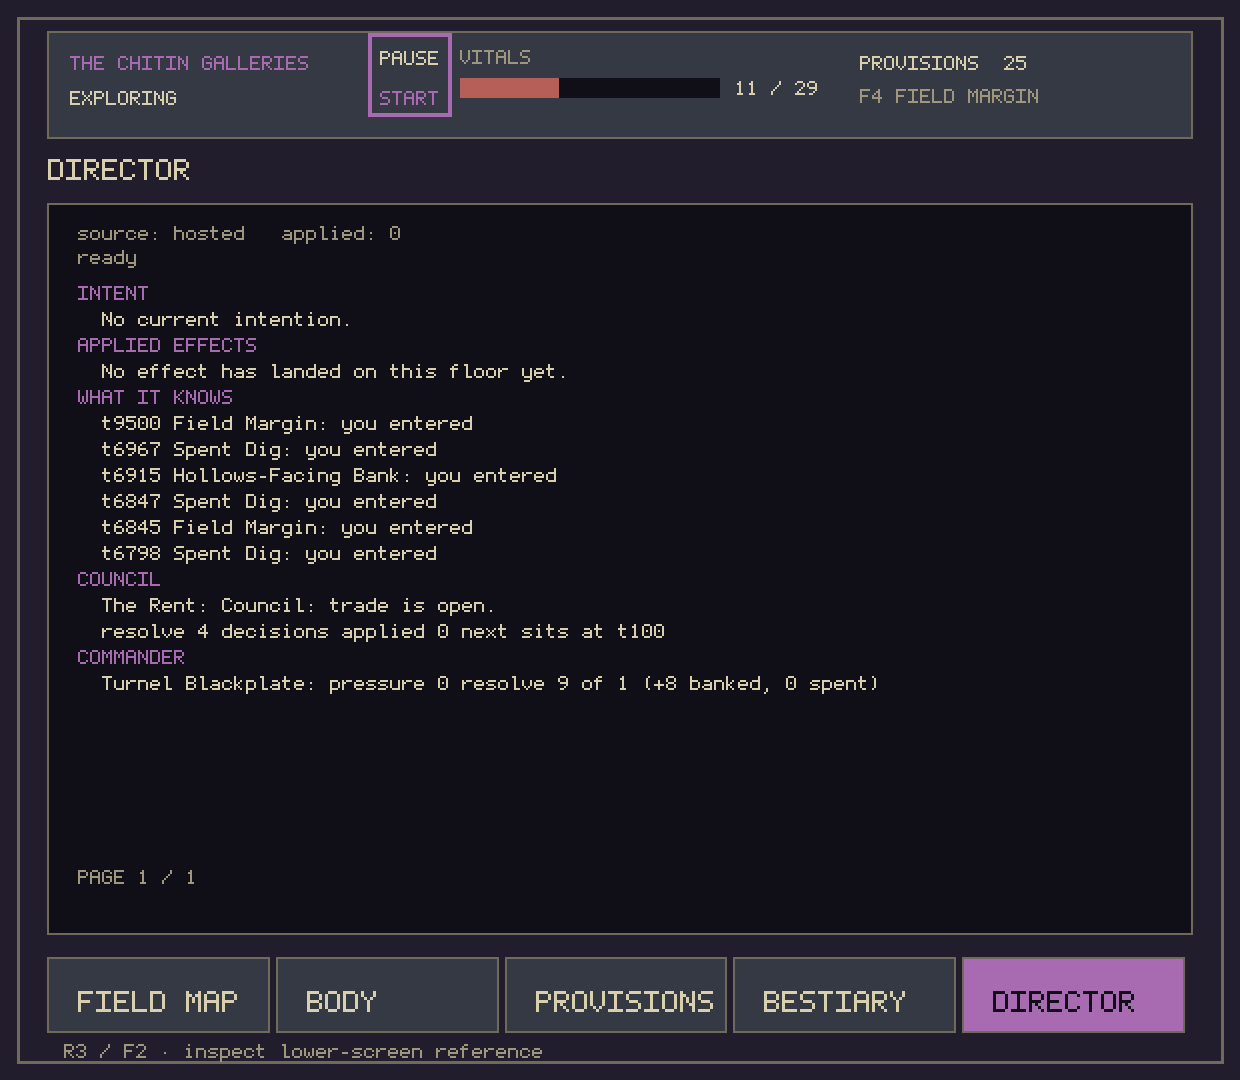Click the DIRECTOR panel heading

coord(118,170)
